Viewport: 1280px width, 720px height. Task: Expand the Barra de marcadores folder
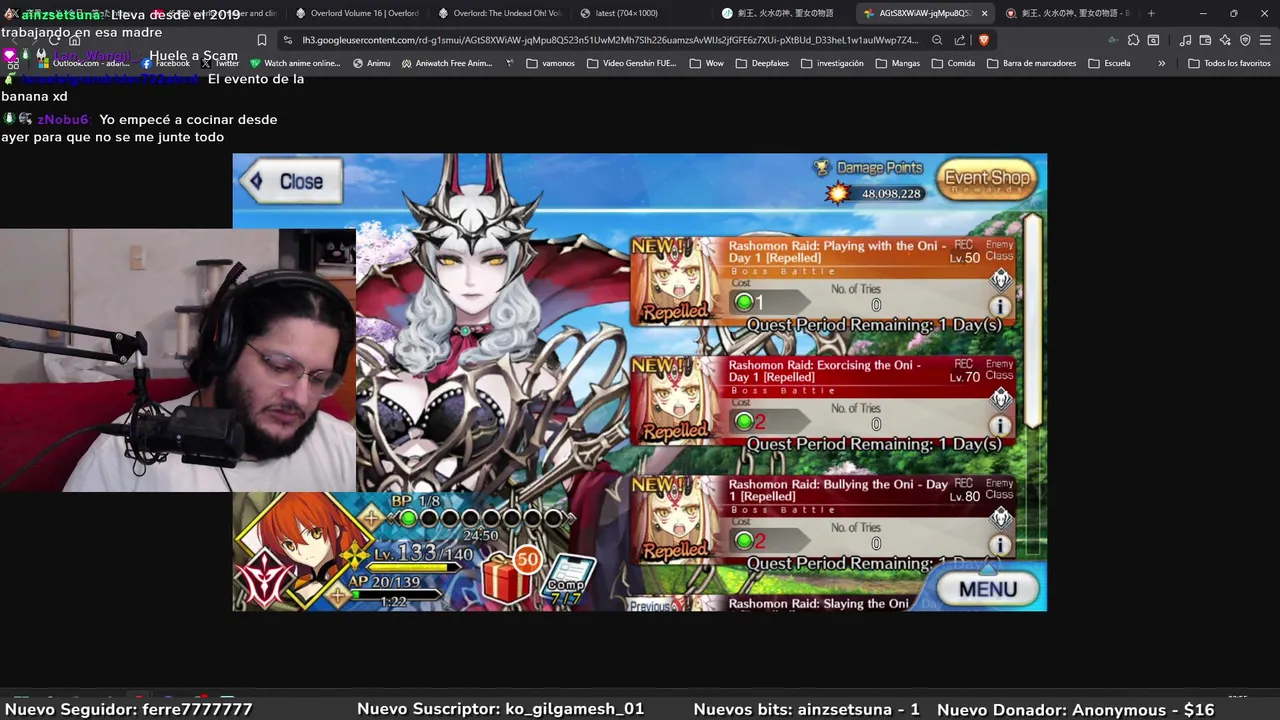pos(1031,63)
